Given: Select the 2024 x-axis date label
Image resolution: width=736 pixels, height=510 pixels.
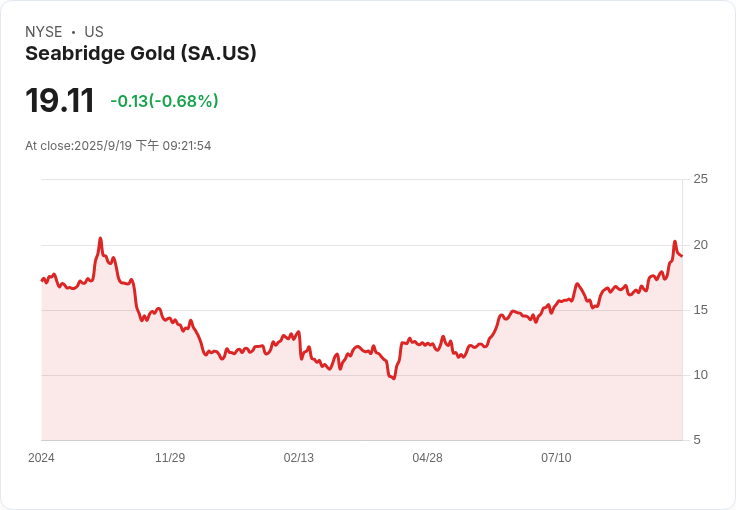Looking at the screenshot, I should click(41, 458).
